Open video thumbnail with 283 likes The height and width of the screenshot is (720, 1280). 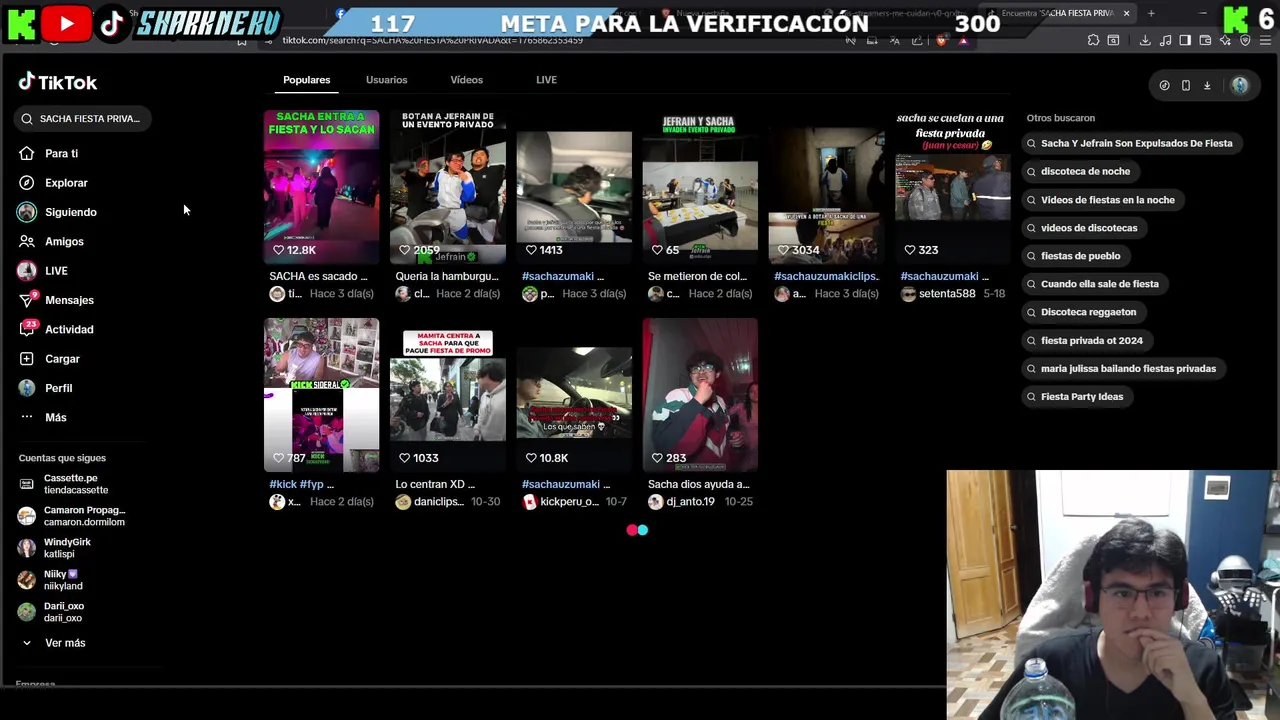700,395
